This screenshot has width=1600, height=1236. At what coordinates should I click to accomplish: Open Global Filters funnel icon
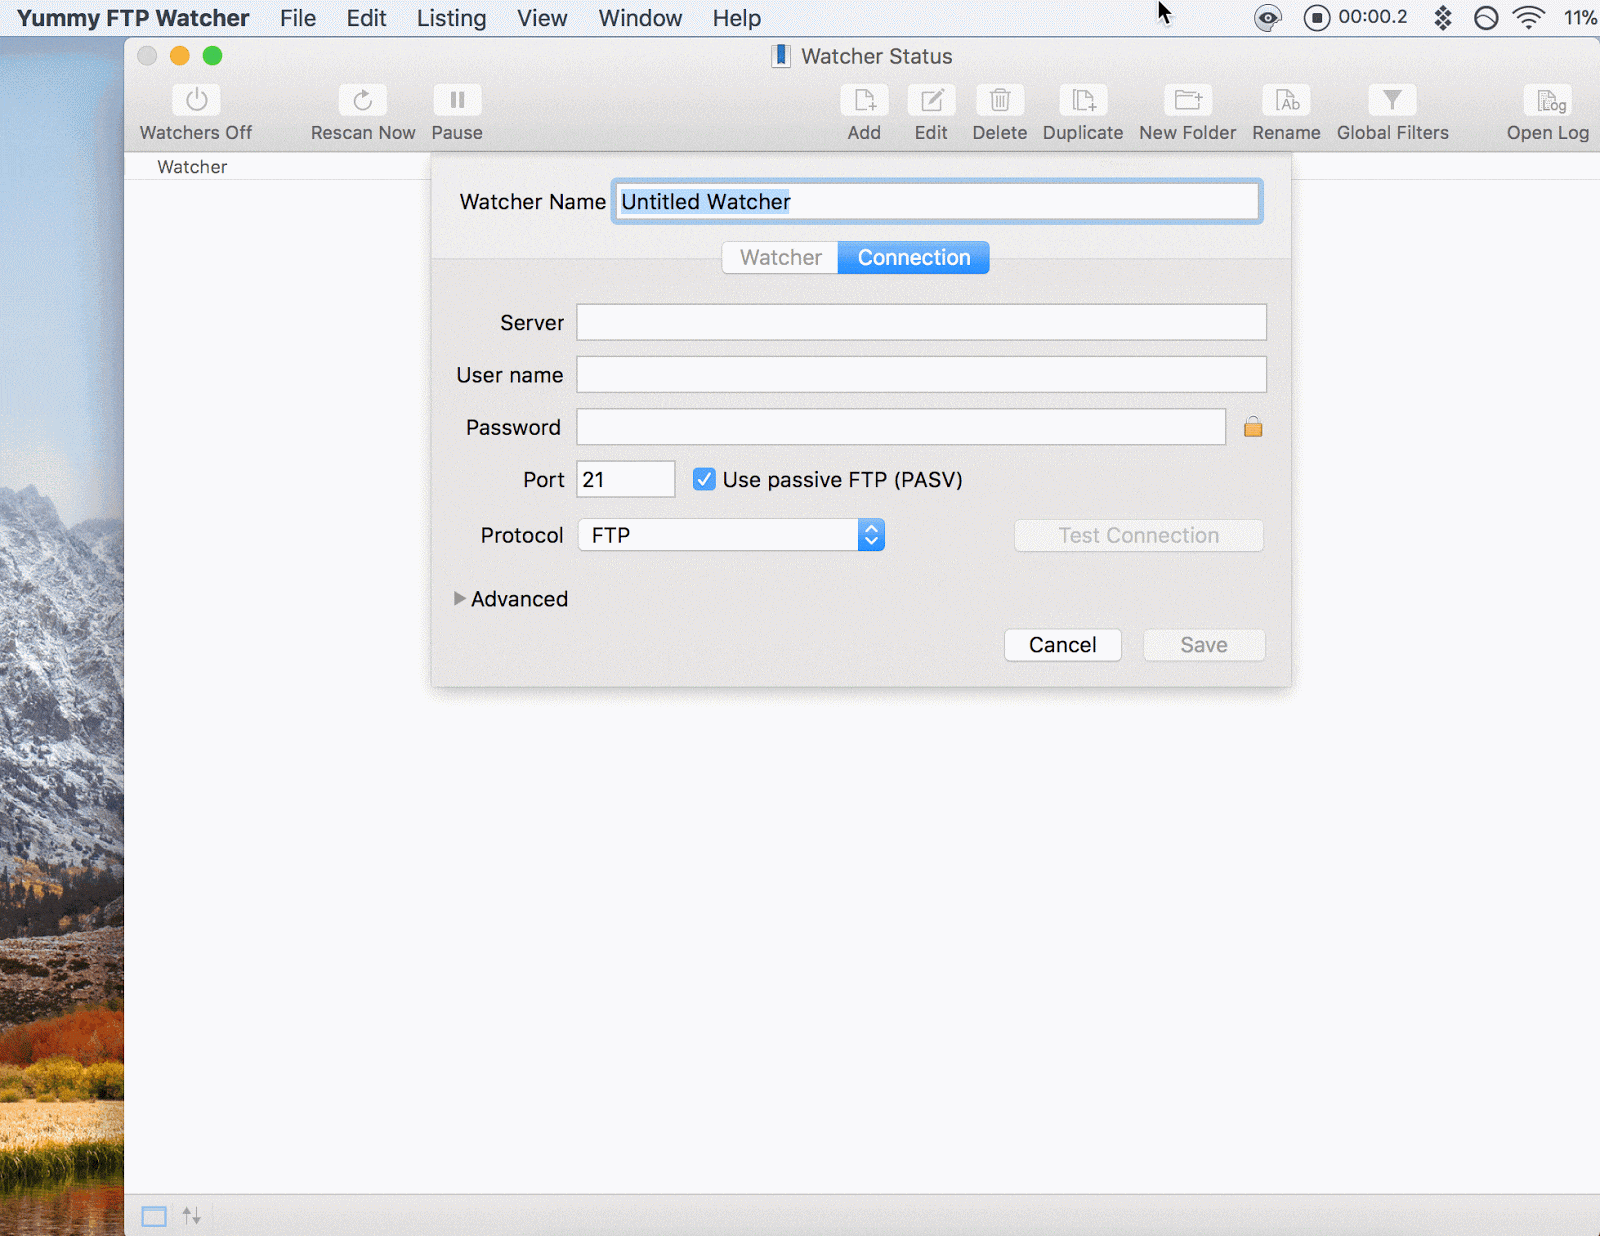[1392, 100]
